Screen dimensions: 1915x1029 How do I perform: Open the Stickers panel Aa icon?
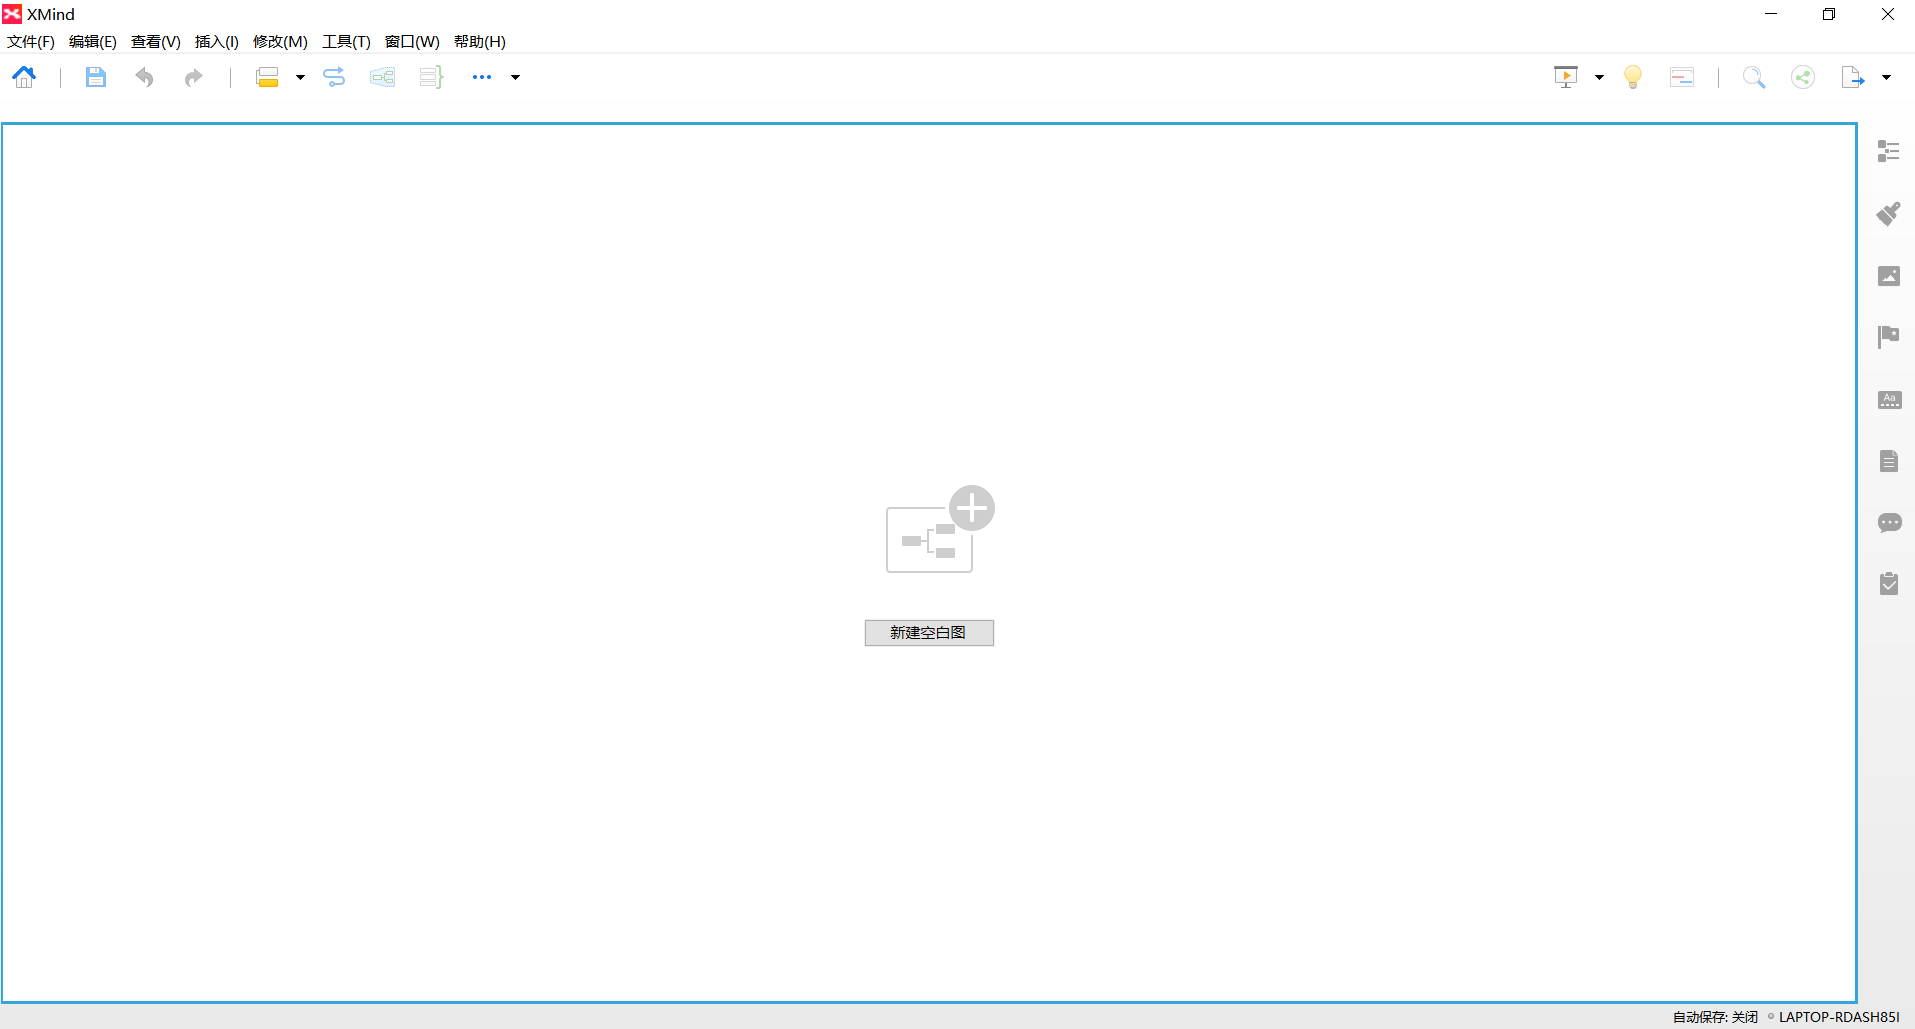[1889, 399]
